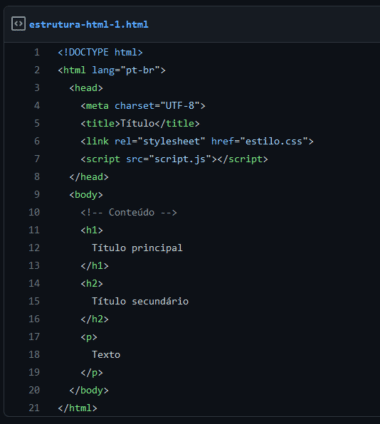Click line number 6 in the gutter
The image size is (380, 424).
37,141
